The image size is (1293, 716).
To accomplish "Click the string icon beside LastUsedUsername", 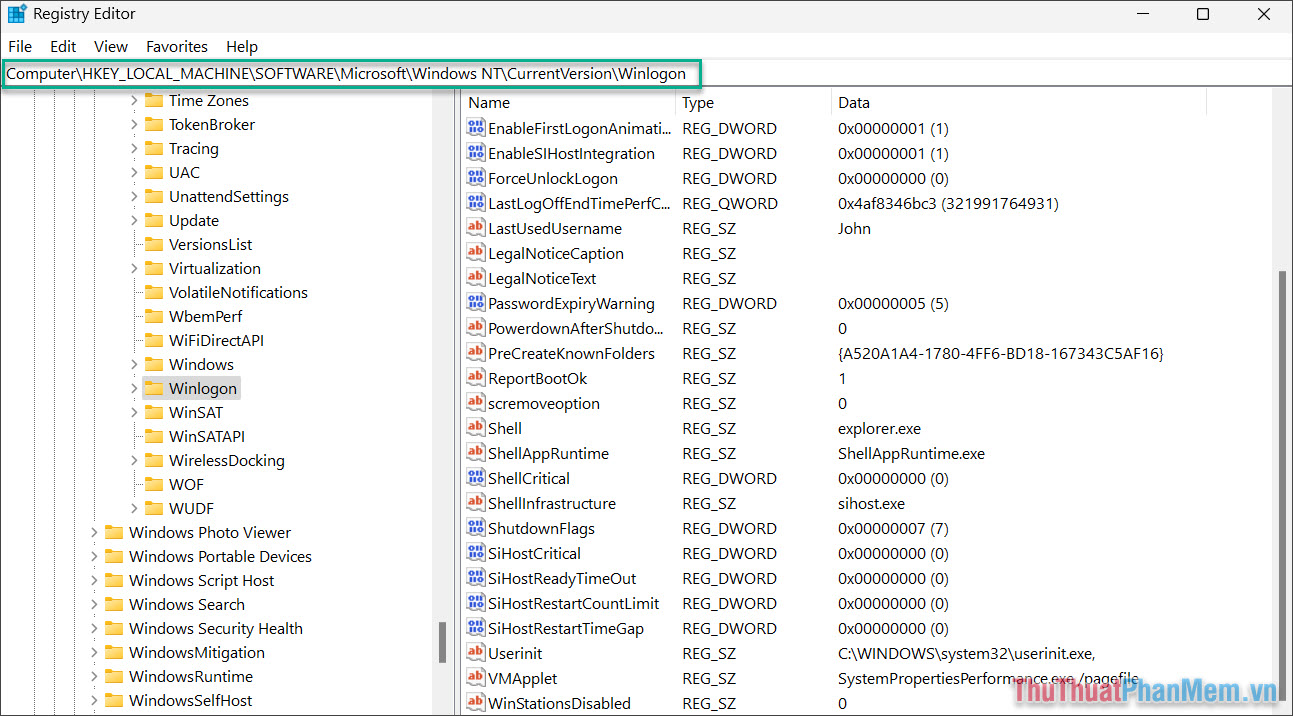I will pyautogui.click(x=476, y=228).
